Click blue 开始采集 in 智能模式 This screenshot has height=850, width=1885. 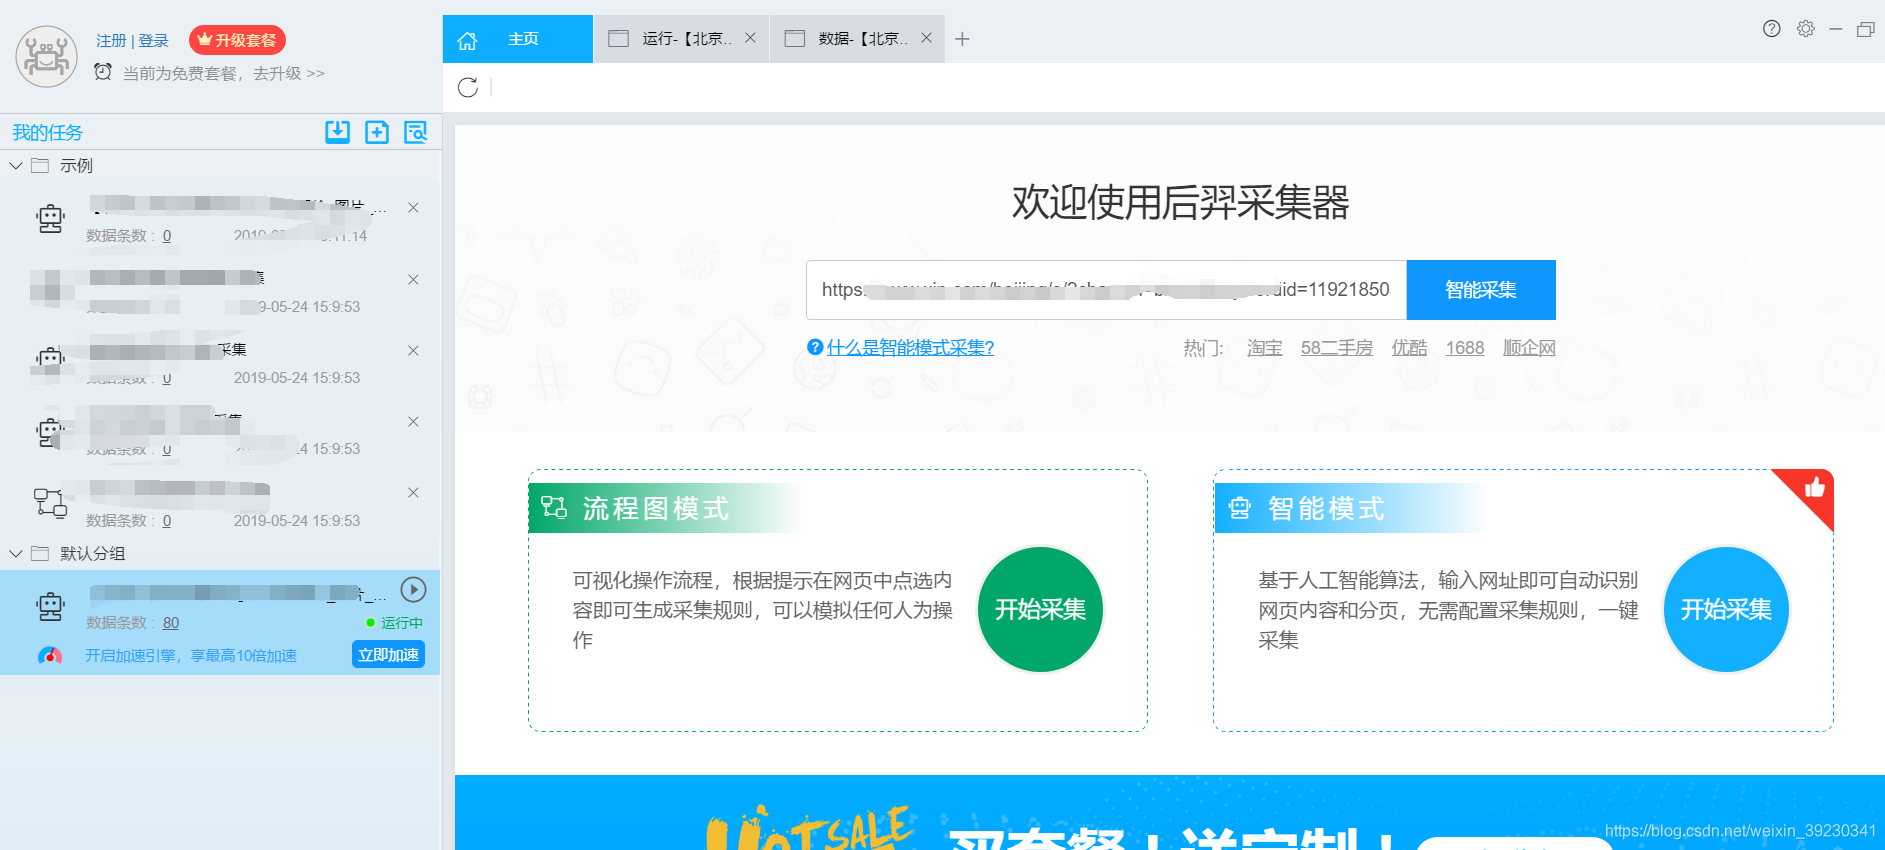click(x=1726, y=609)
